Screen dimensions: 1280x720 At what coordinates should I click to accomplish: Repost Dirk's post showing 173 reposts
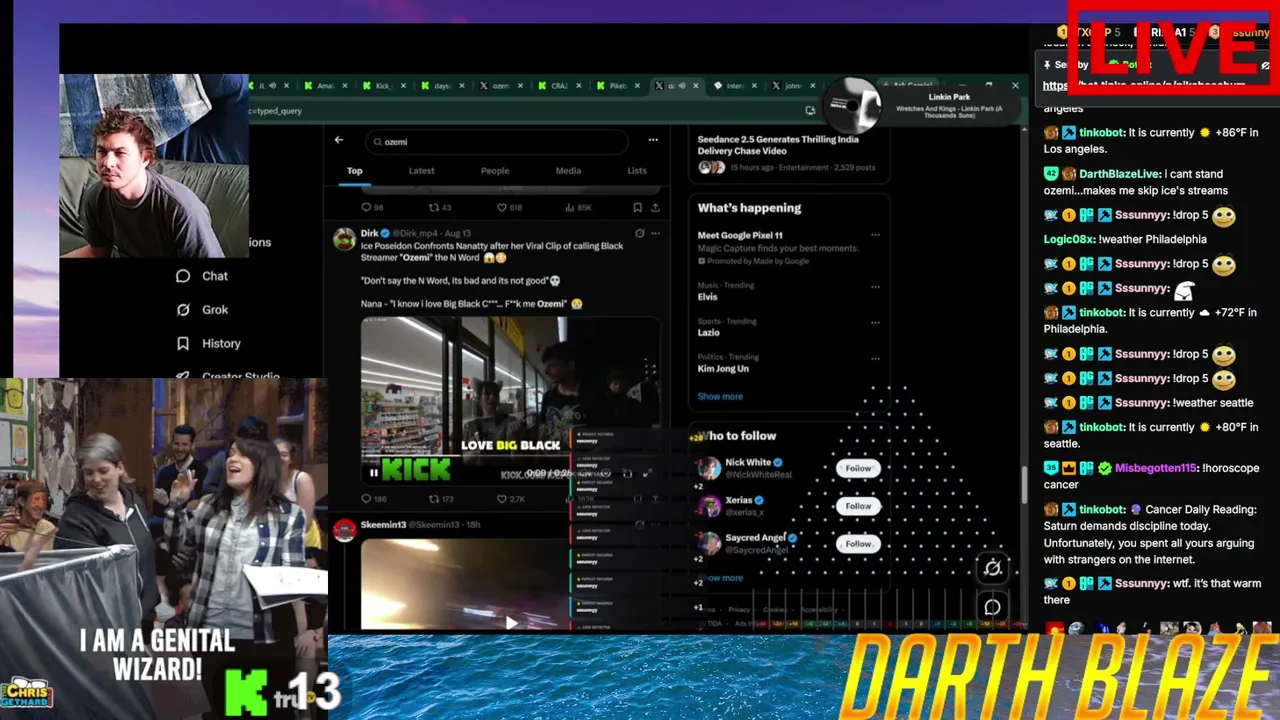[x=434, y=498]
